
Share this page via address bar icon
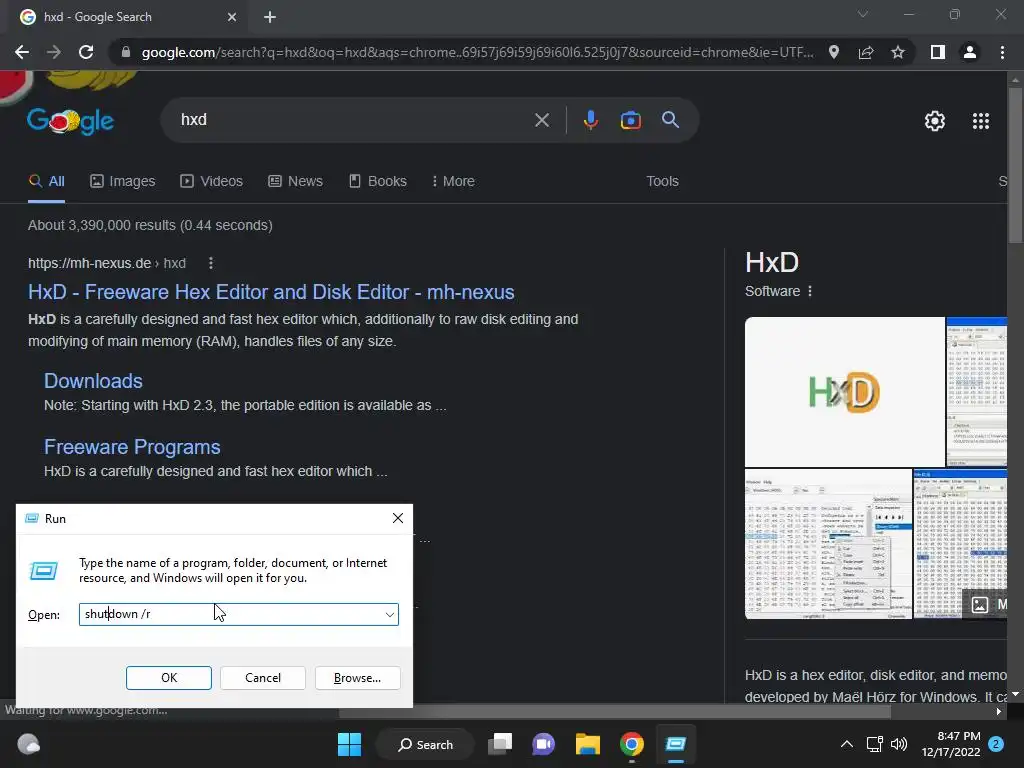pyautogui.click(x=866, y=52)
